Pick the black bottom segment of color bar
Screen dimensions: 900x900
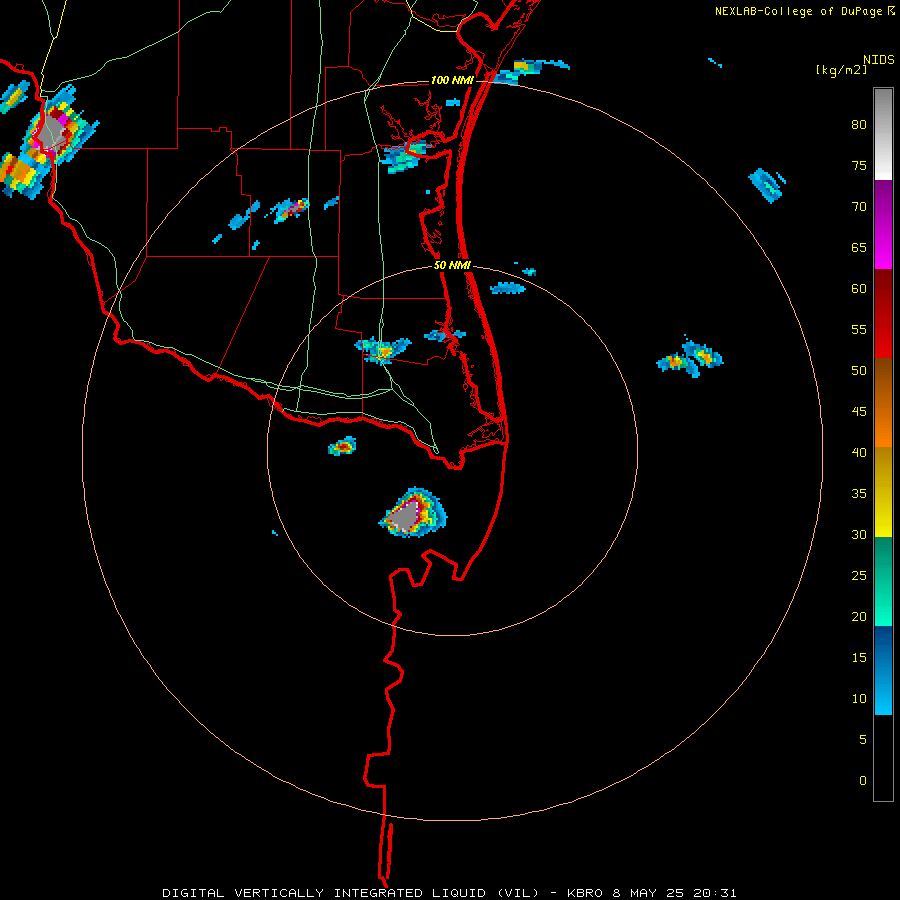click(883, 758)
